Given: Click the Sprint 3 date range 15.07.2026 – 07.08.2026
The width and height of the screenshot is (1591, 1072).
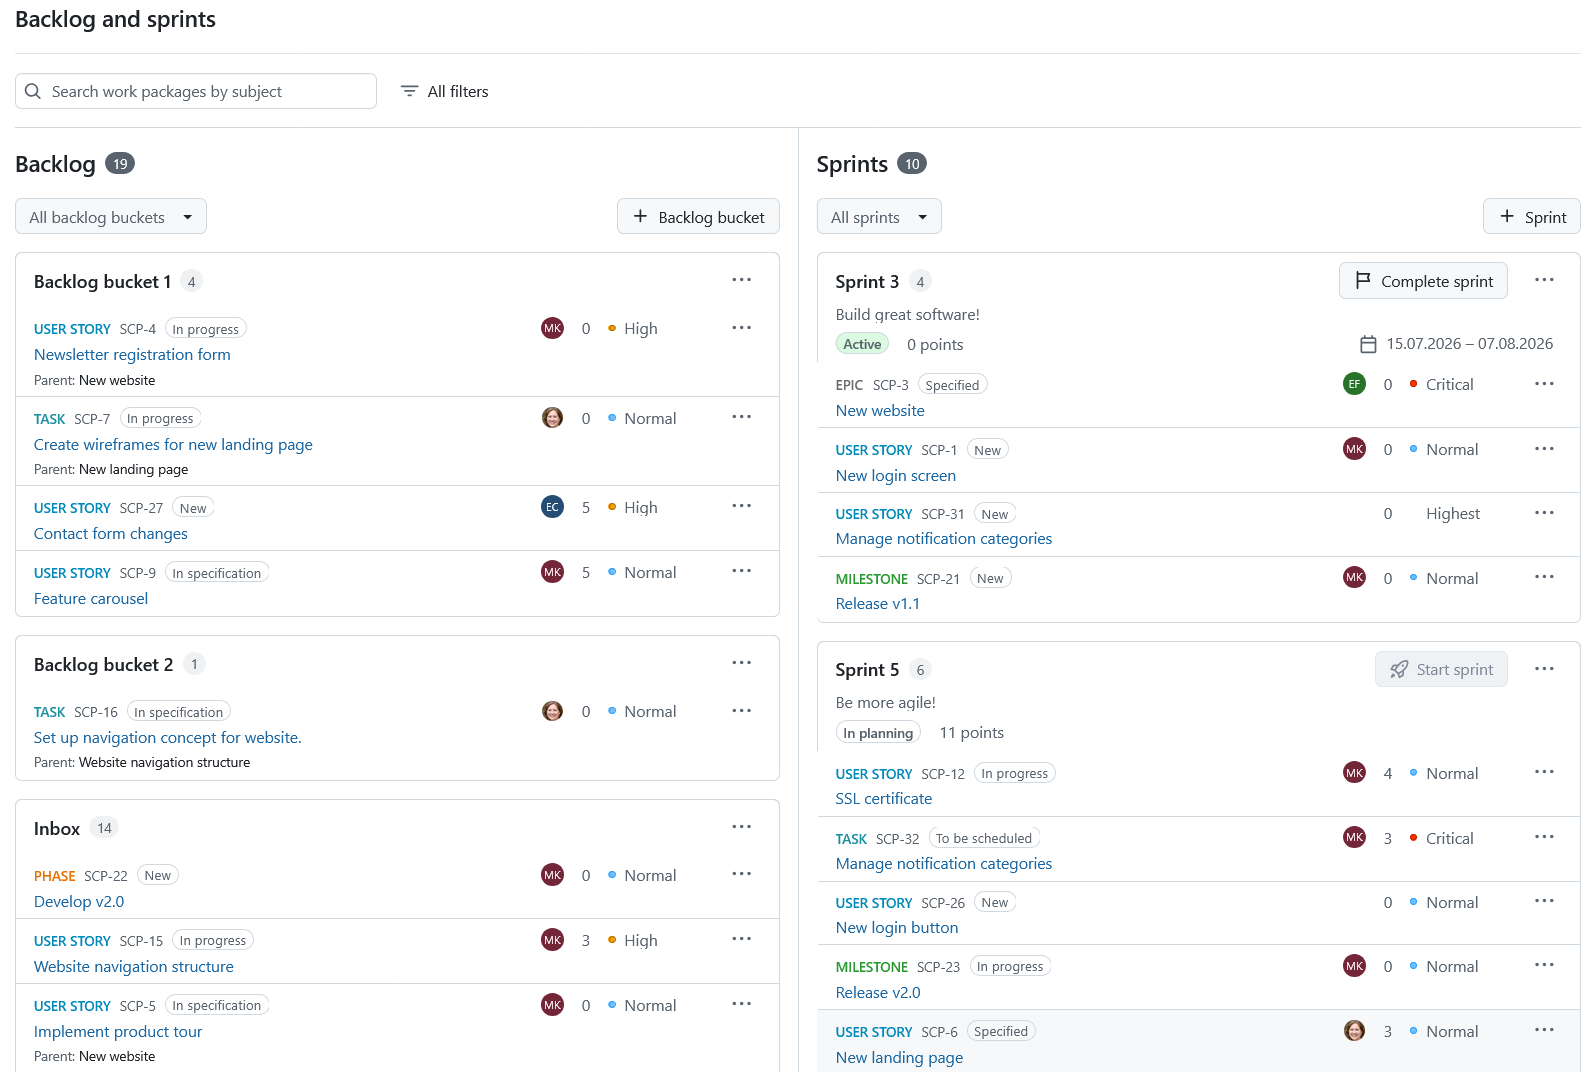Looking at the screenshot, I should [x=1470, y=344].
